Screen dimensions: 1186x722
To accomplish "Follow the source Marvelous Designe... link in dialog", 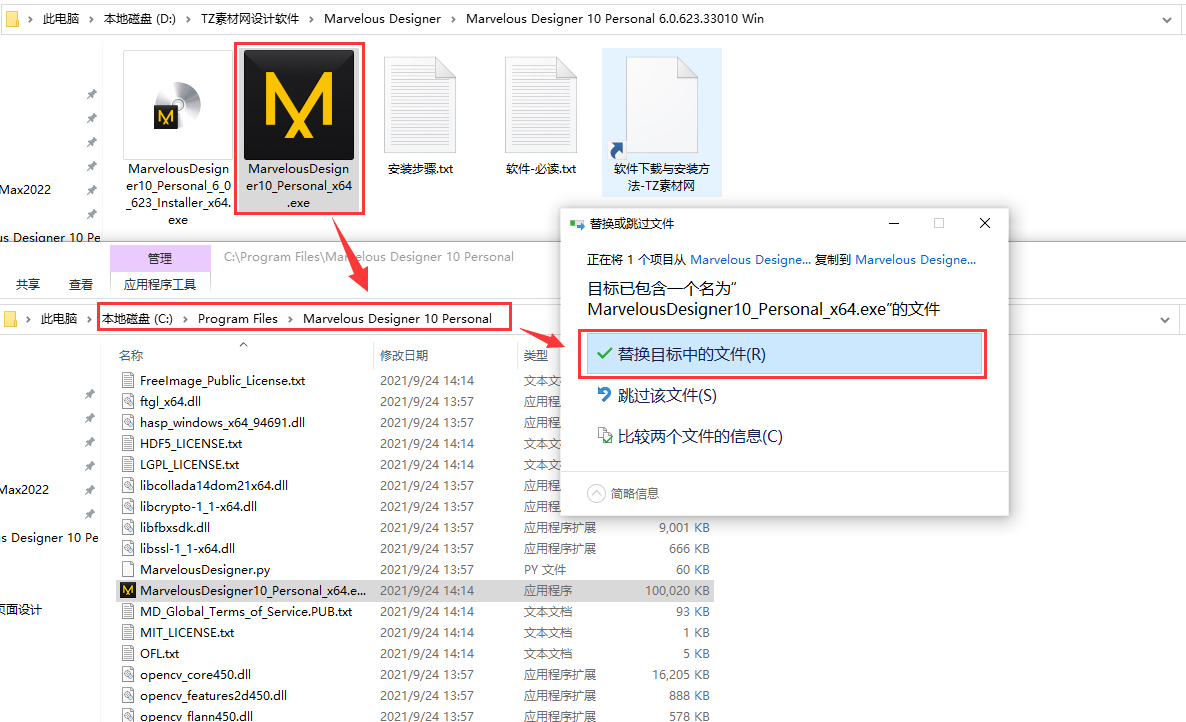I will (x=750, y=259).
